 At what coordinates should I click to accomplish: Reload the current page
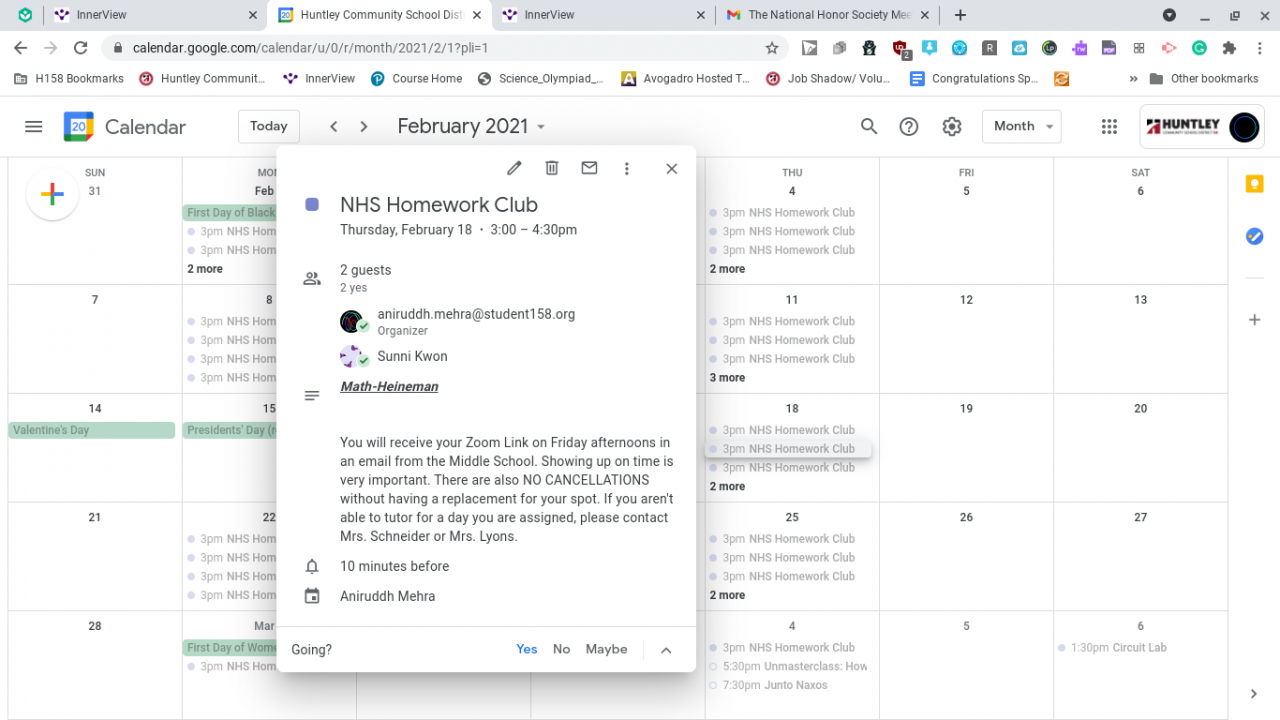click(x=81, y=48)
